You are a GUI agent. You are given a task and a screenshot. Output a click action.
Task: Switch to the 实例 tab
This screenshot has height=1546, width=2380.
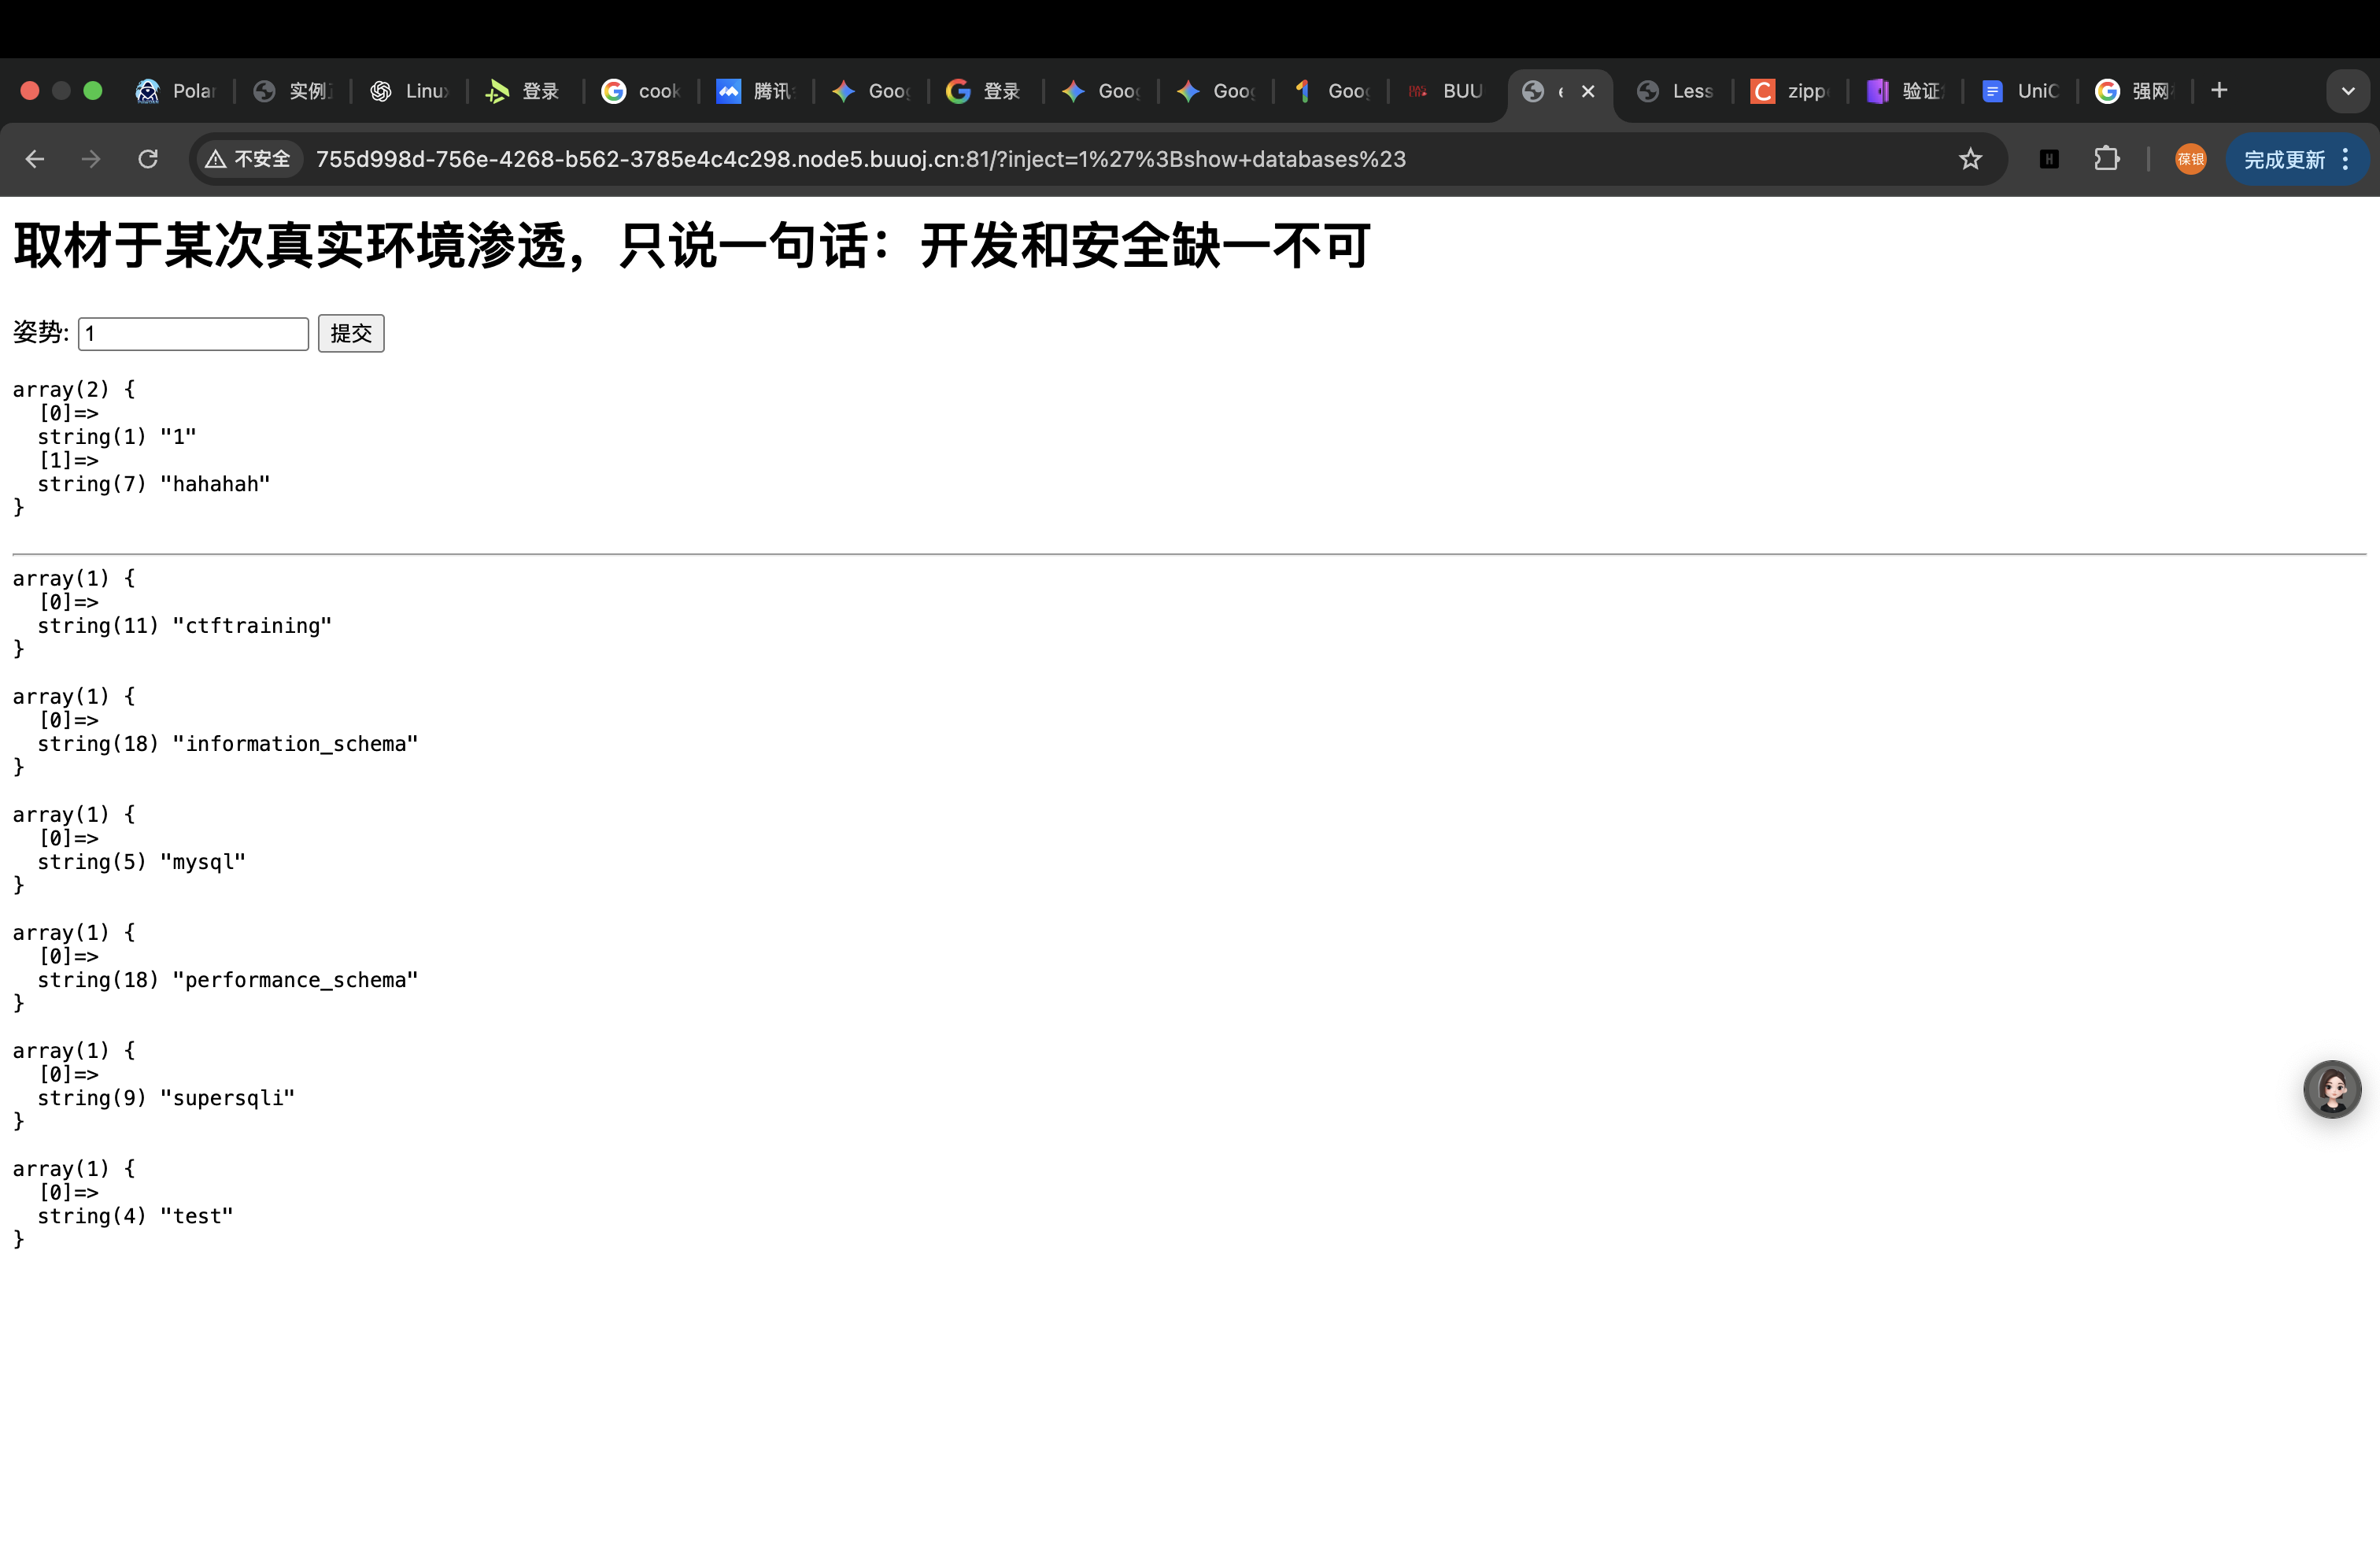point(293,91)
